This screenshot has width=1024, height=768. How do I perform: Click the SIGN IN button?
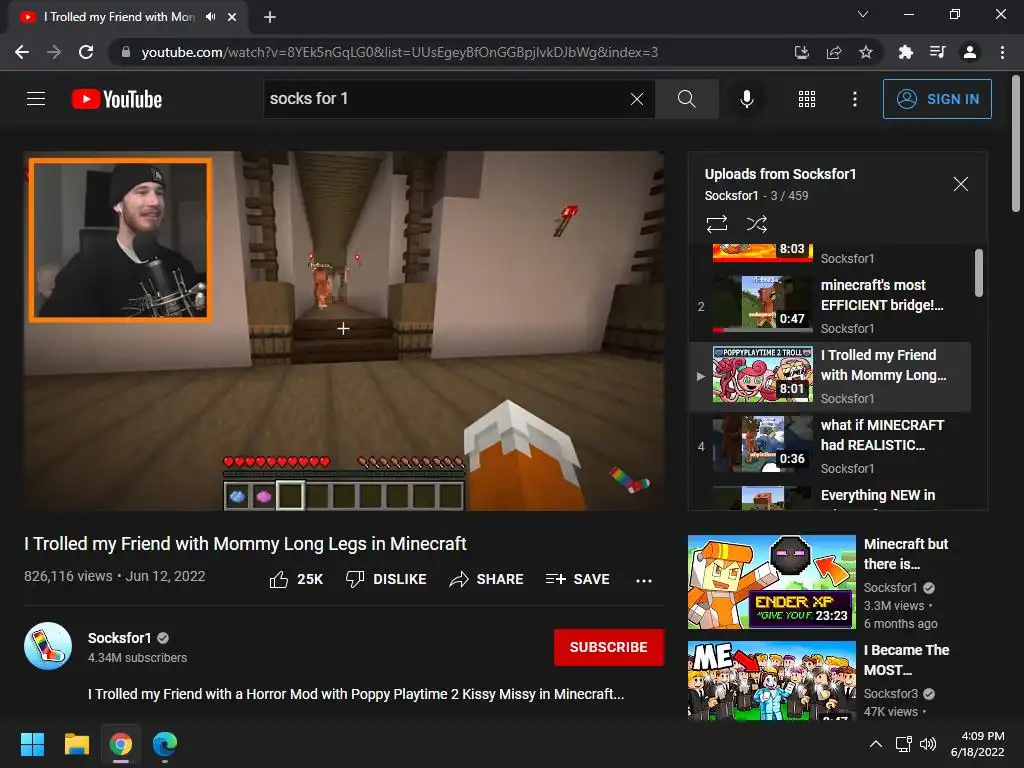point(937,99)
